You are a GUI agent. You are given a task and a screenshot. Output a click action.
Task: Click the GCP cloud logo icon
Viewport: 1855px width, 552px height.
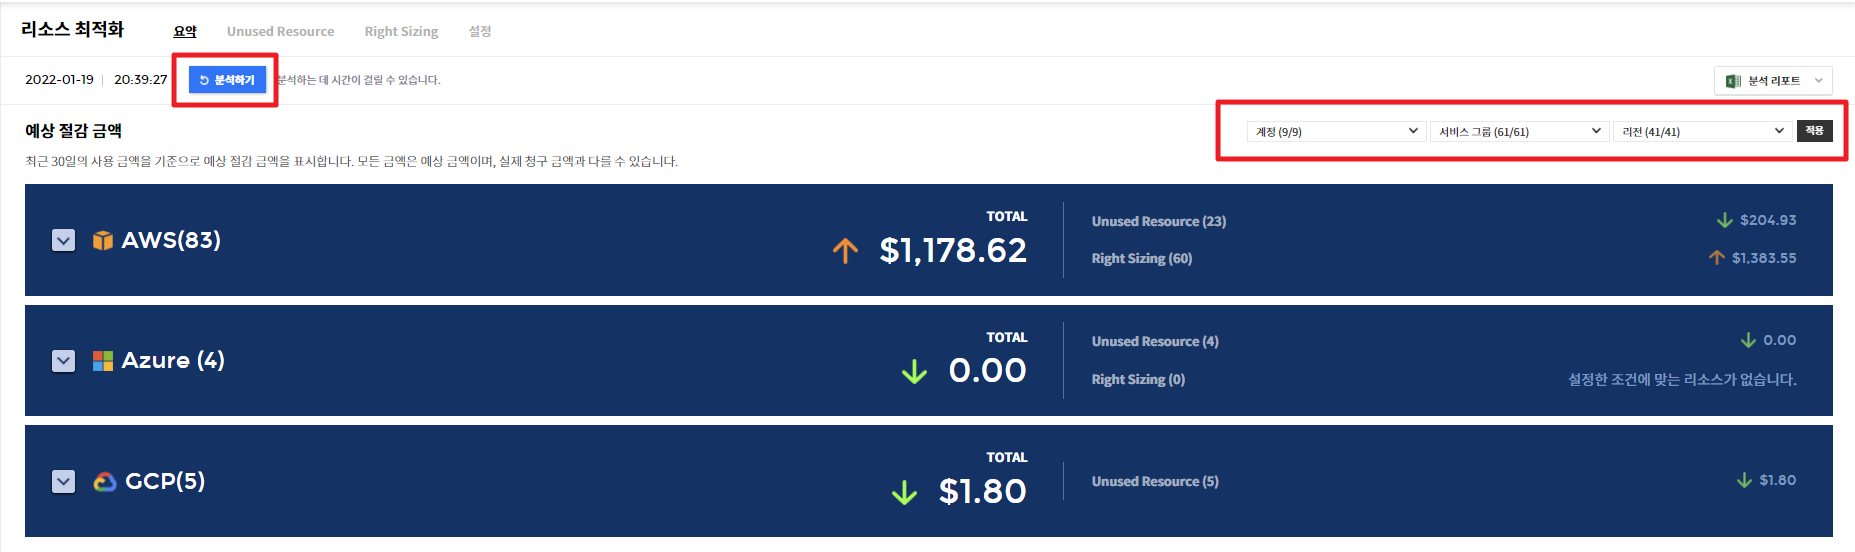click(105, 482)
